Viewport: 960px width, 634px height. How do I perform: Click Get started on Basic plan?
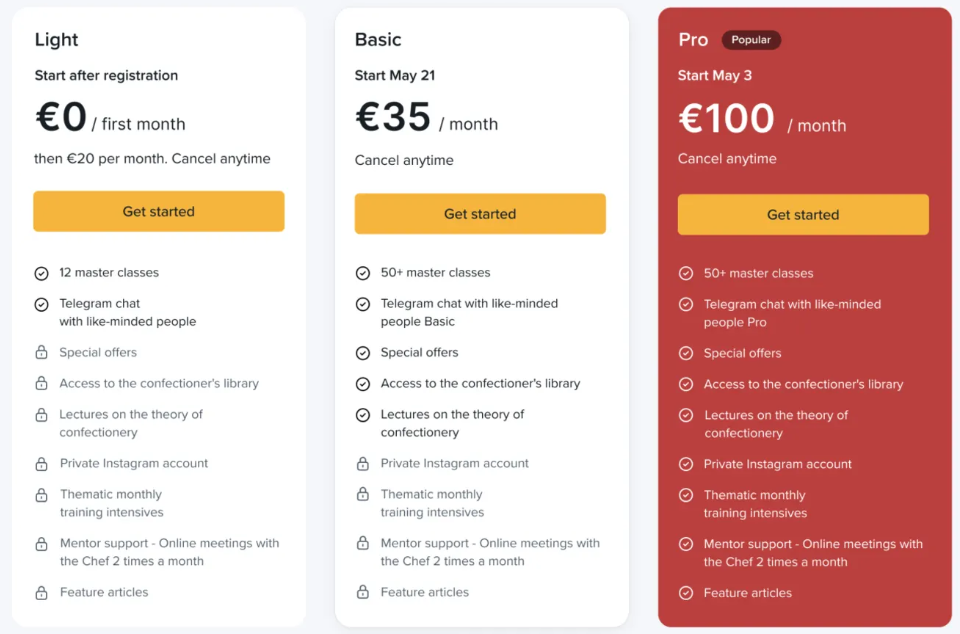coord(480,214)
